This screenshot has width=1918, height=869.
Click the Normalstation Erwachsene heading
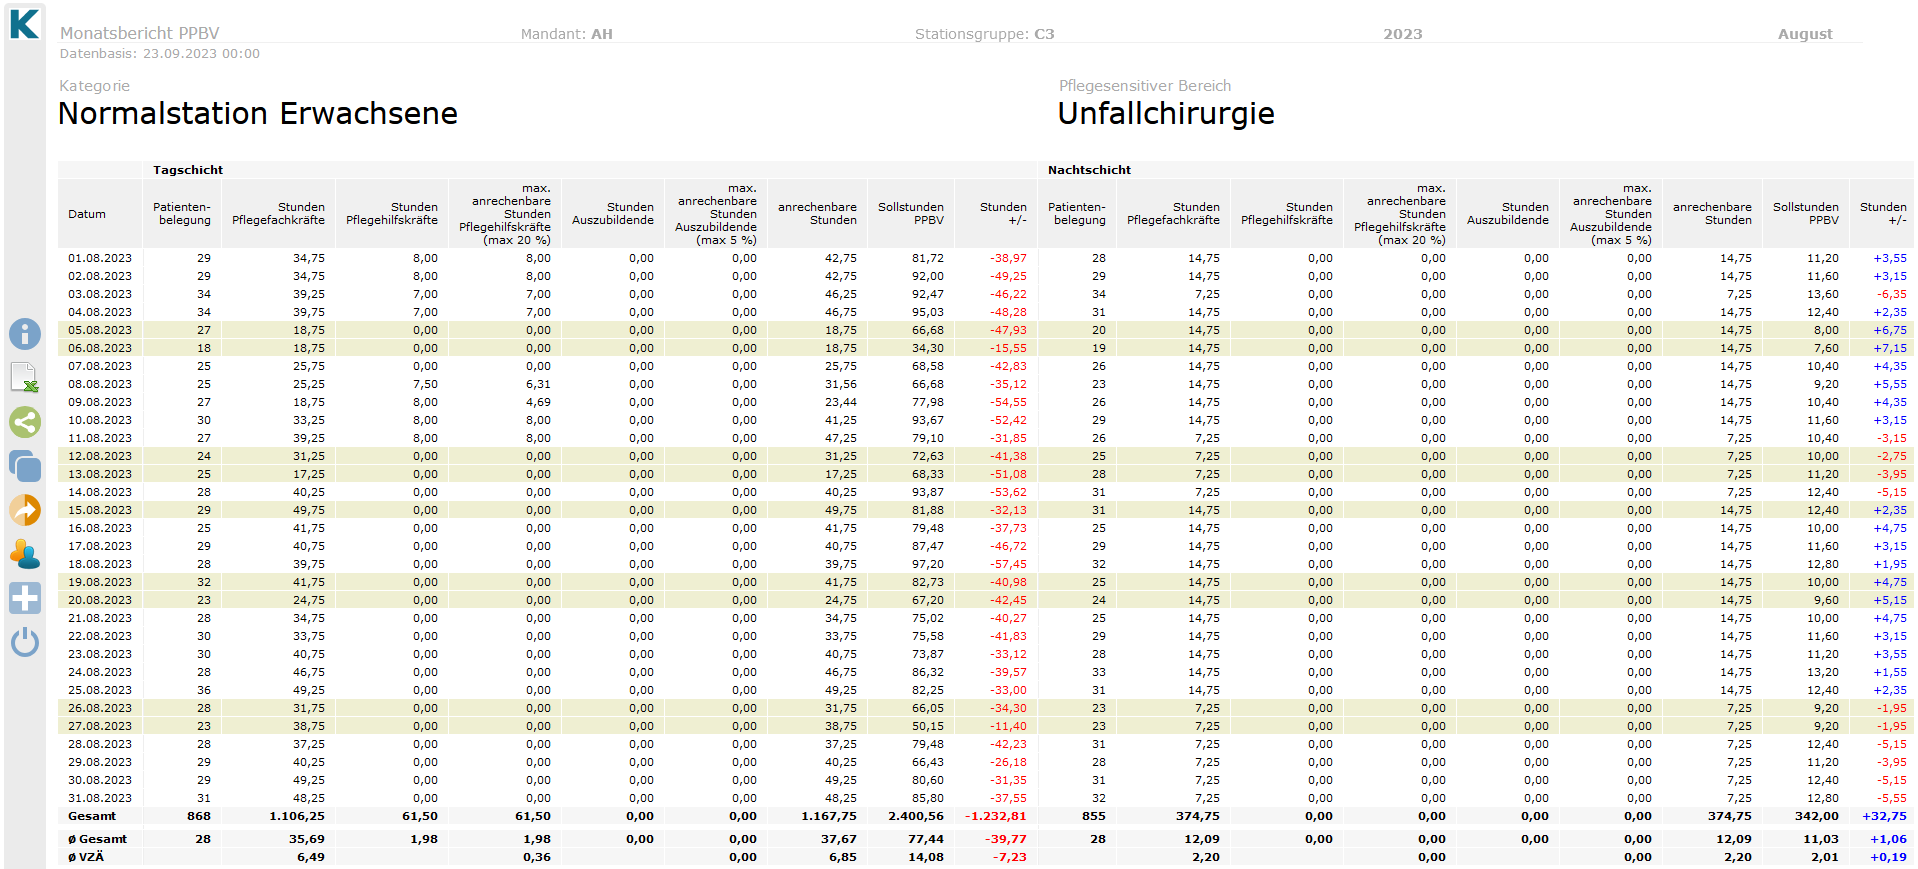[257, 114]
